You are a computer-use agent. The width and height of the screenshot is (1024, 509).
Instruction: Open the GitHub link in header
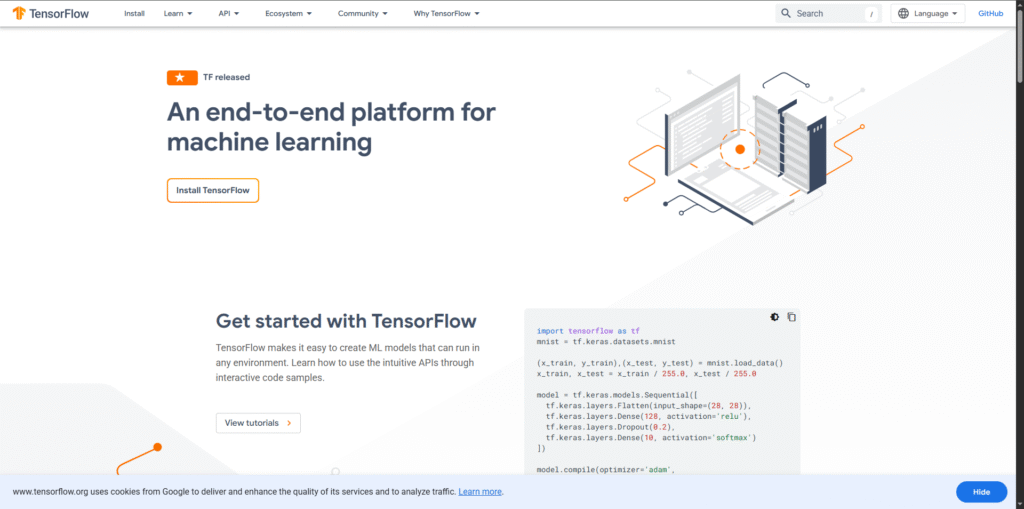click(x=990, y=13)
